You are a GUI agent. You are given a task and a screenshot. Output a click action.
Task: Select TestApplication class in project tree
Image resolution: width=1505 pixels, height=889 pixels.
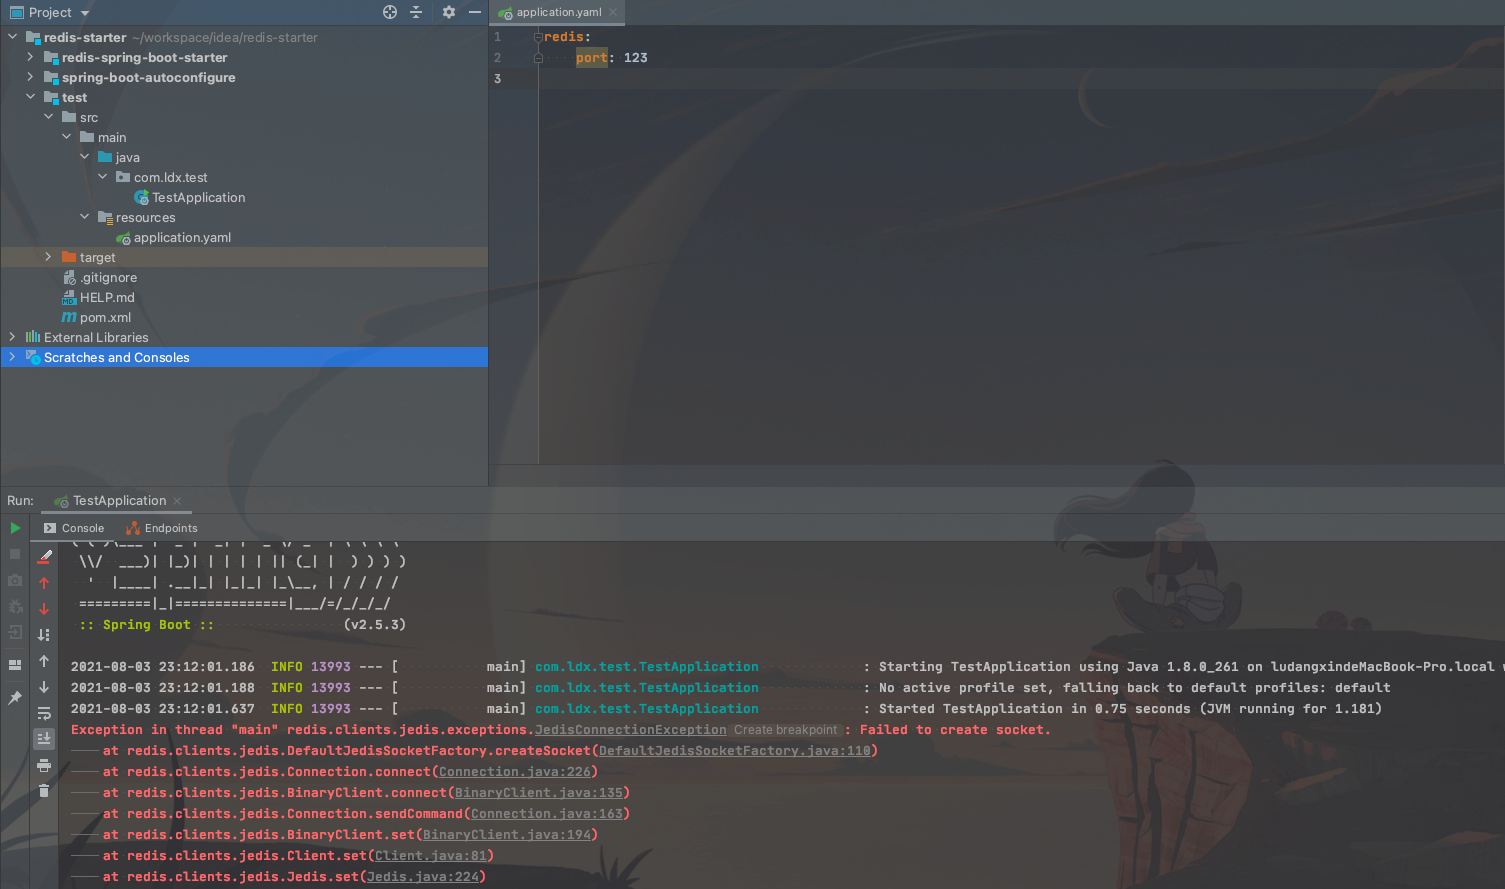(198, 197)
